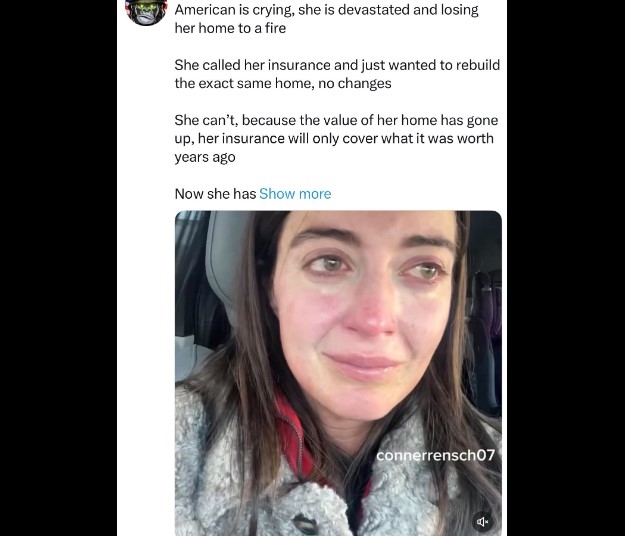Click the black letterbox area right of post

[566, 268]
